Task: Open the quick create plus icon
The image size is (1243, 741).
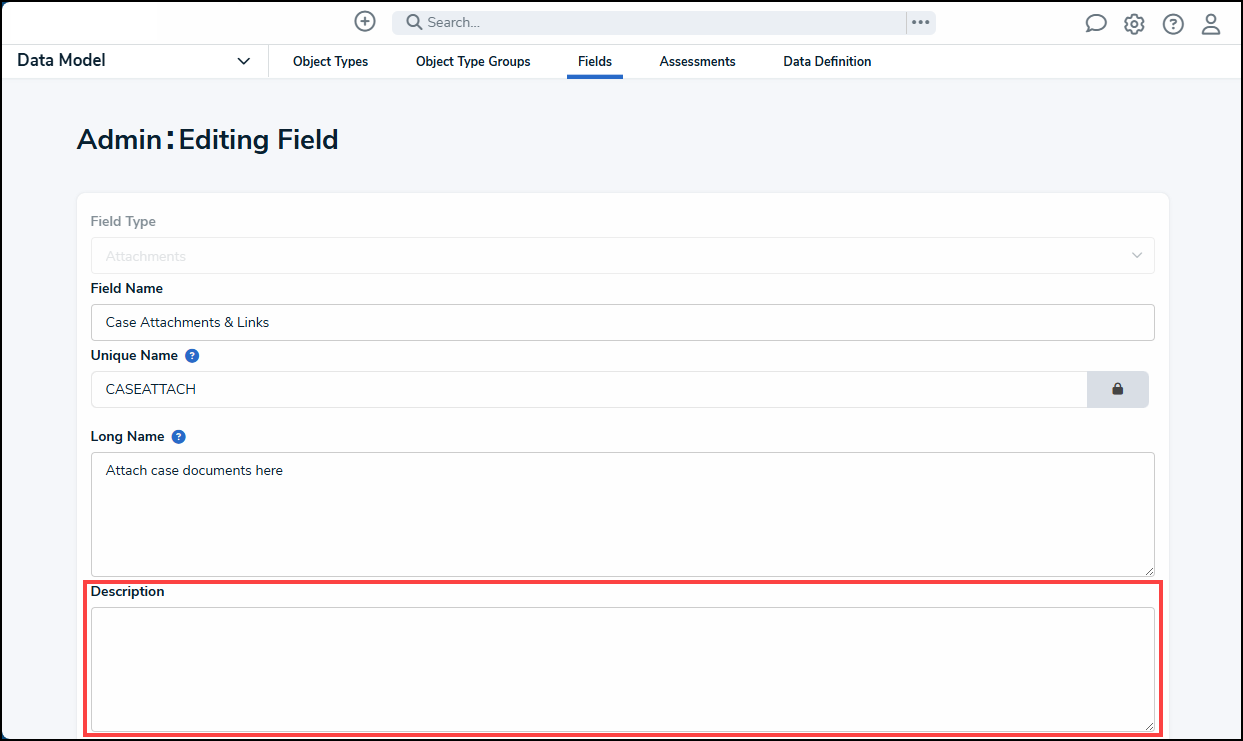Action: 364,20
